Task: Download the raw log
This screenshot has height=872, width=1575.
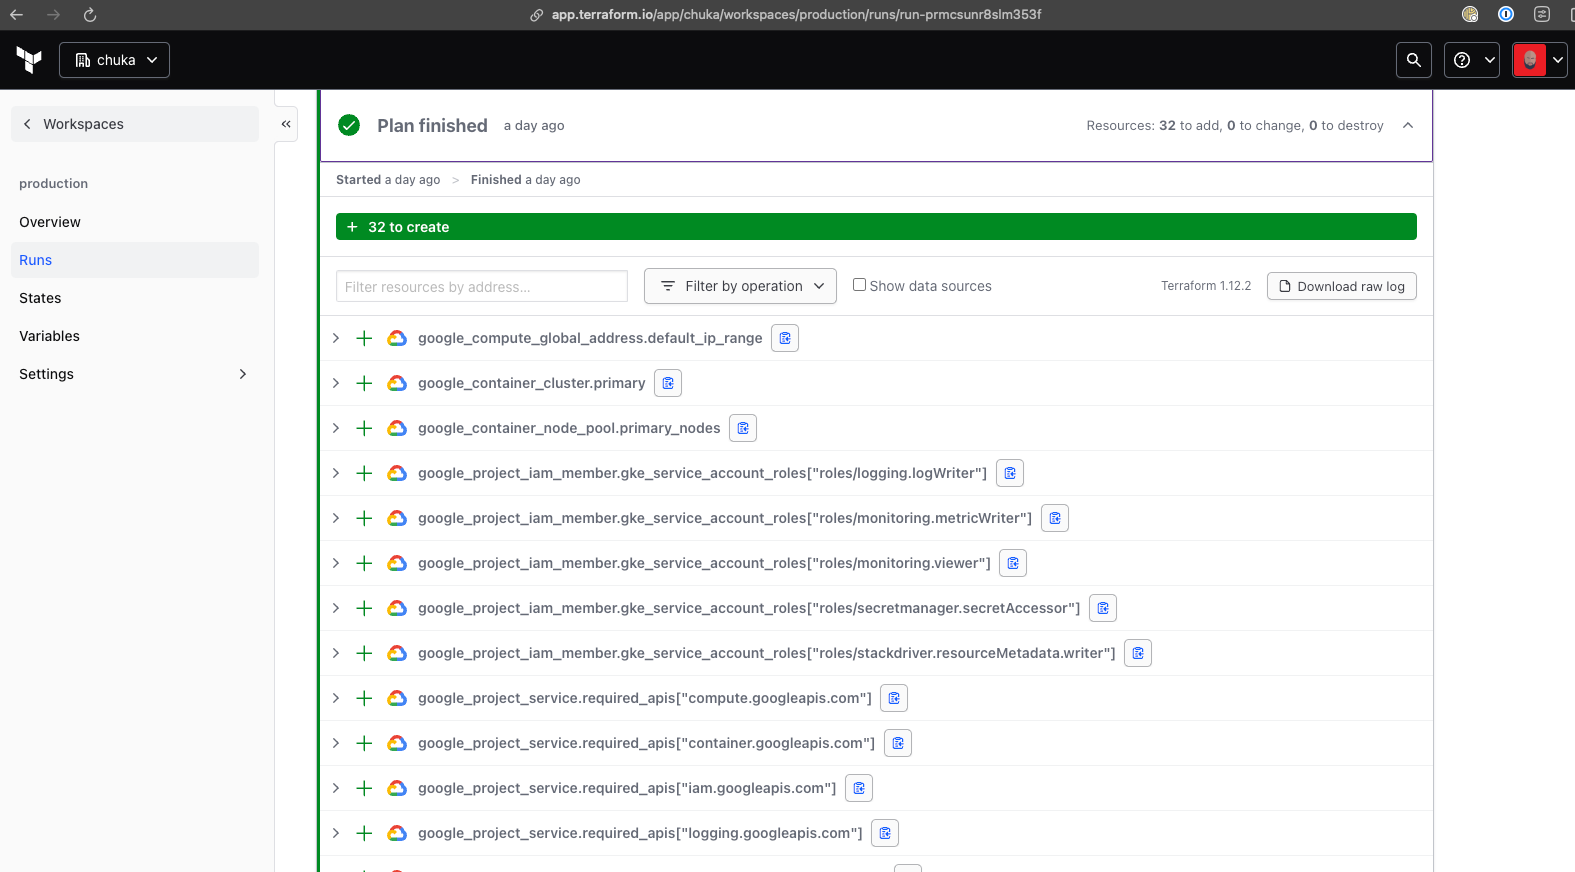Action: pos(1341,286)
